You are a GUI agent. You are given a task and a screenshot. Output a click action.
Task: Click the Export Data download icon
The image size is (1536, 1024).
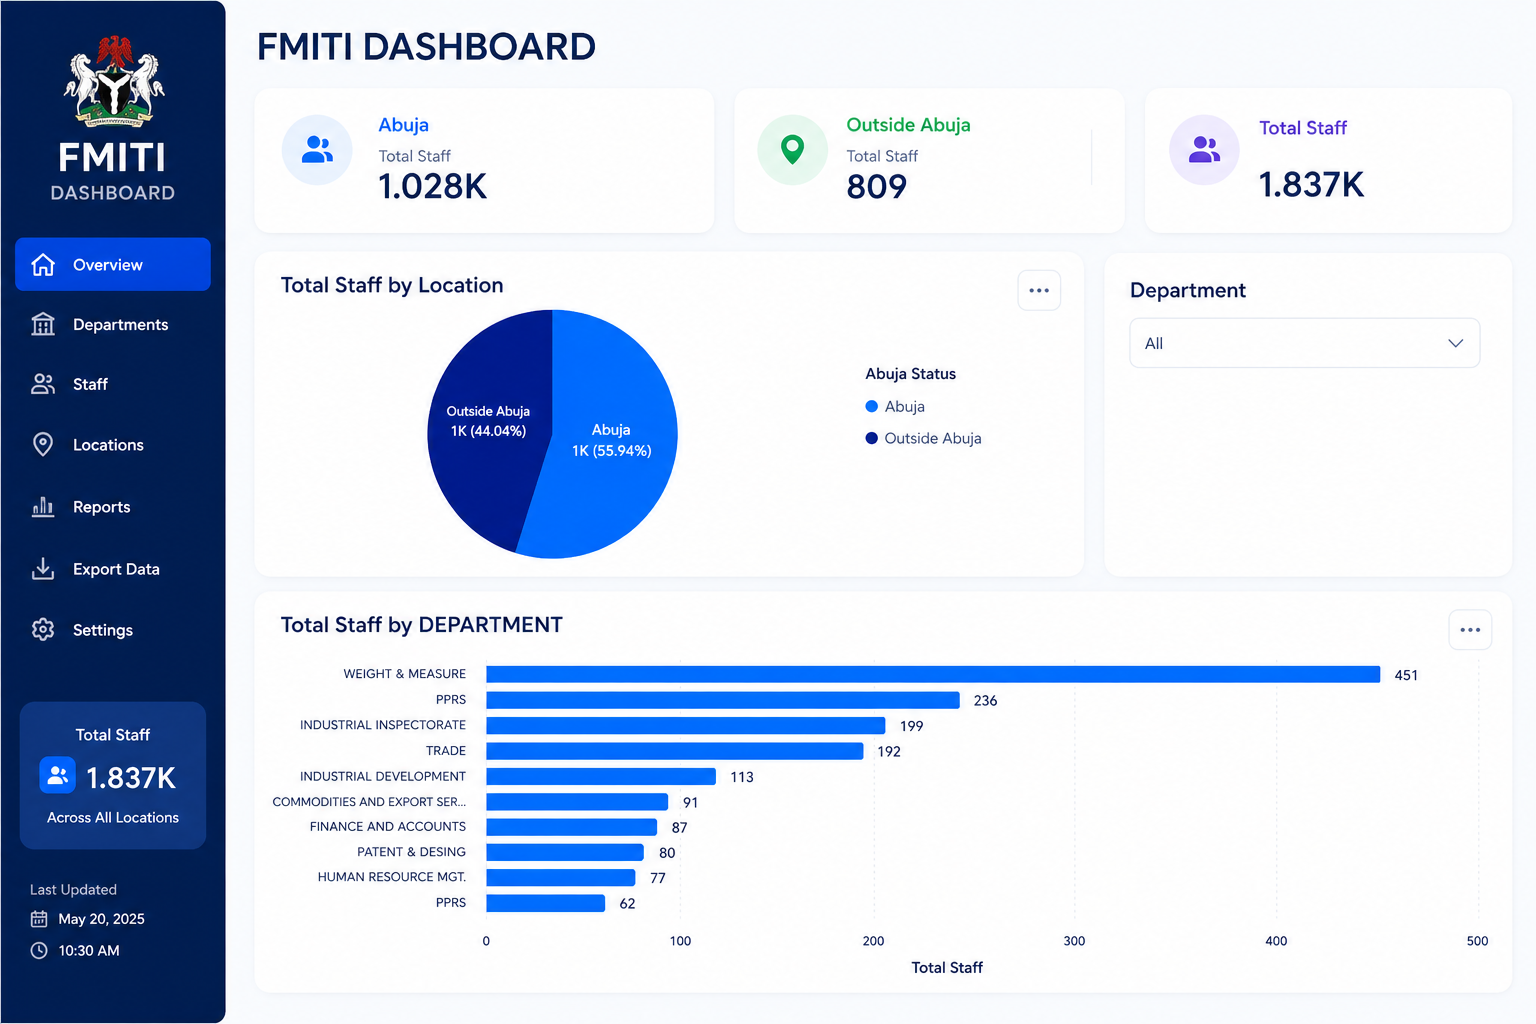pos(43,568)
